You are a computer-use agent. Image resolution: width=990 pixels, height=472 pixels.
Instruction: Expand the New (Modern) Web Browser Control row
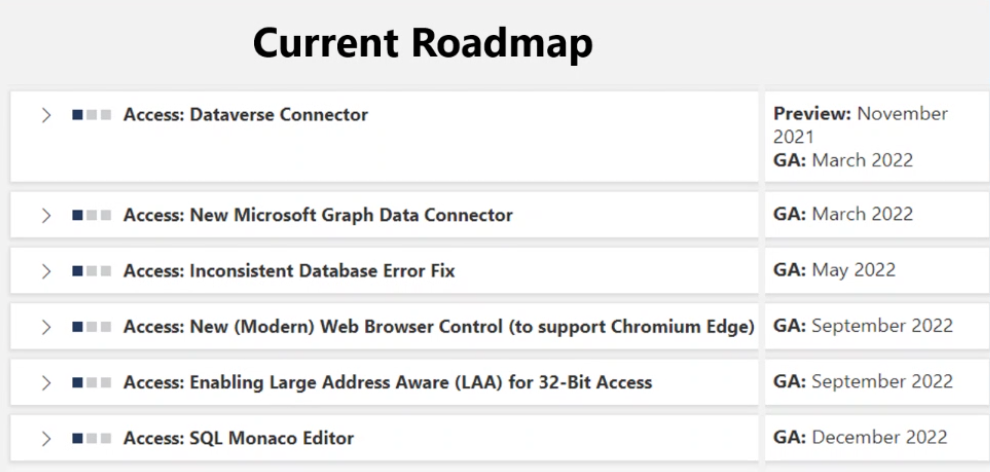pos(46,327)
